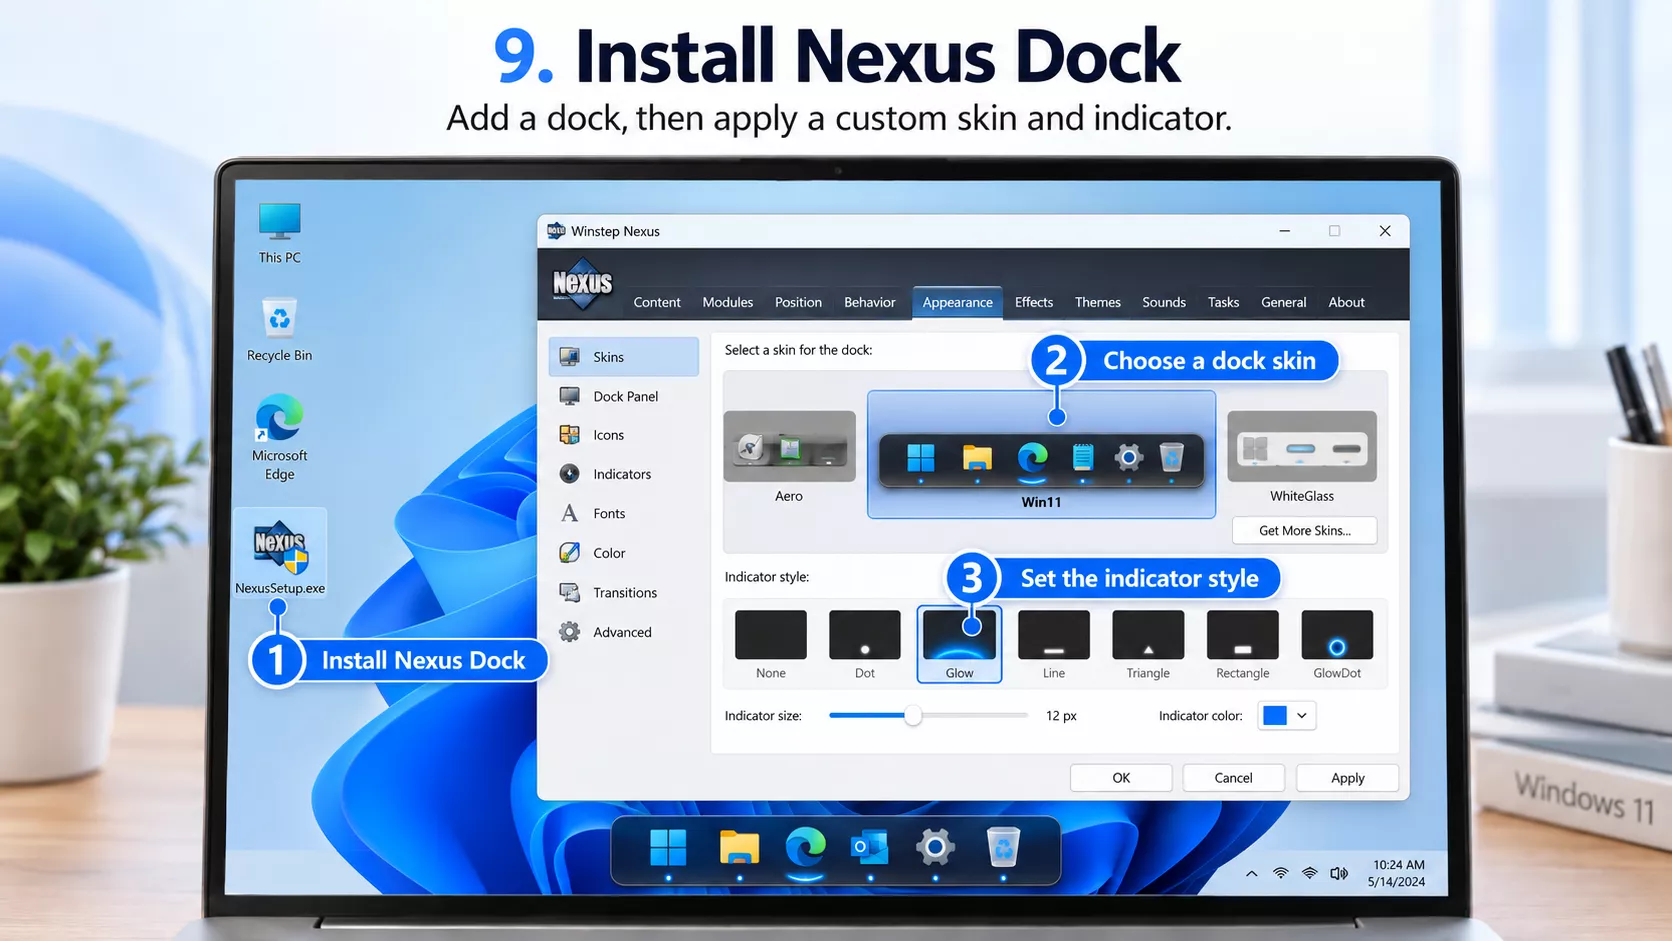Choose the Line indicator style
This screenshot has height=941, width=1672.
tap(1054, 645)
